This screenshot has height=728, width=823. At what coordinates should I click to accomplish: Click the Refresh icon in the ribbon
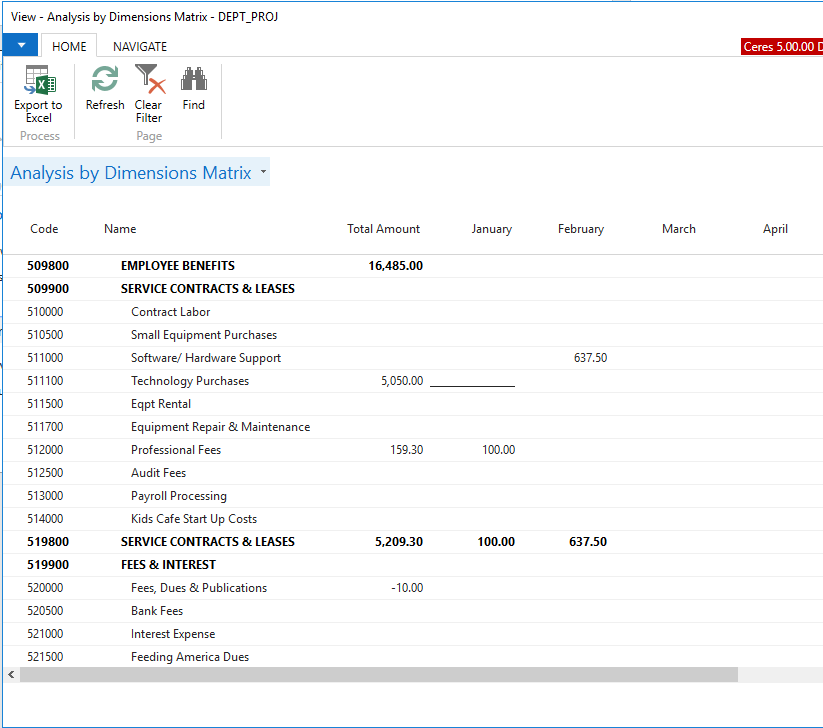click(x=105, y=80)
